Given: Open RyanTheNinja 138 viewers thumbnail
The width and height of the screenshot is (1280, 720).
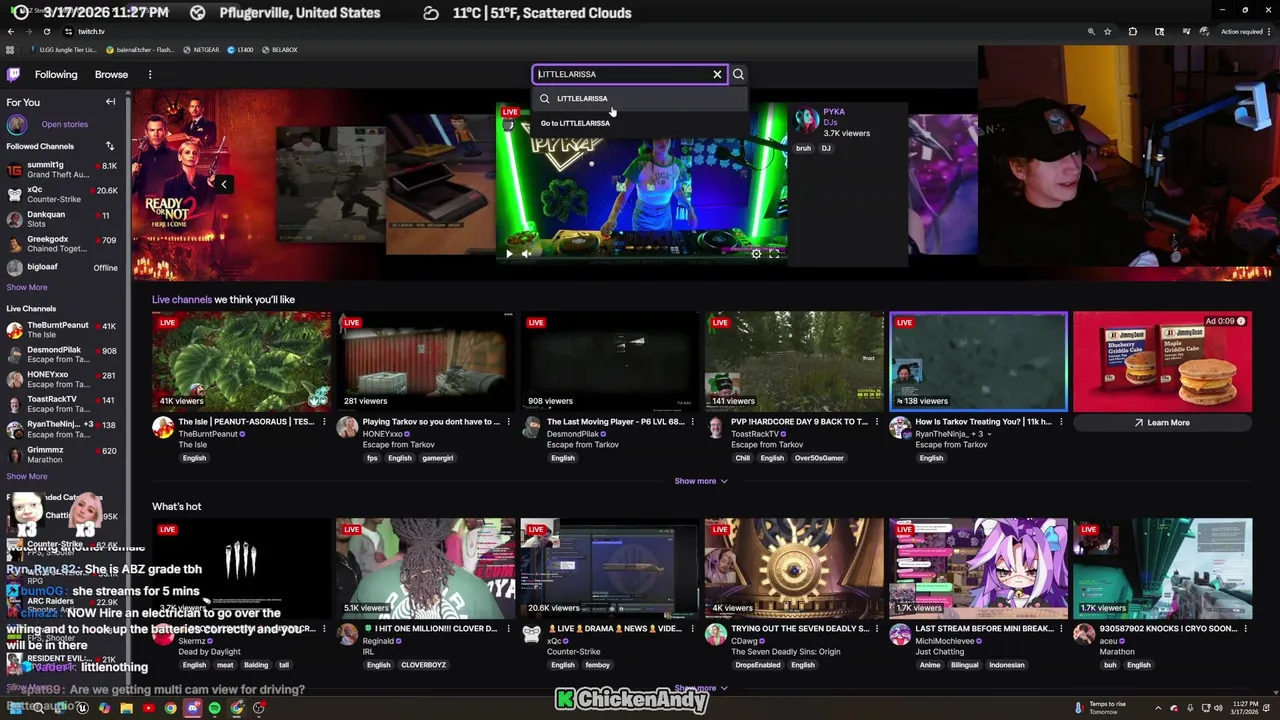Looking at the screenshot, I should [978, 361].
